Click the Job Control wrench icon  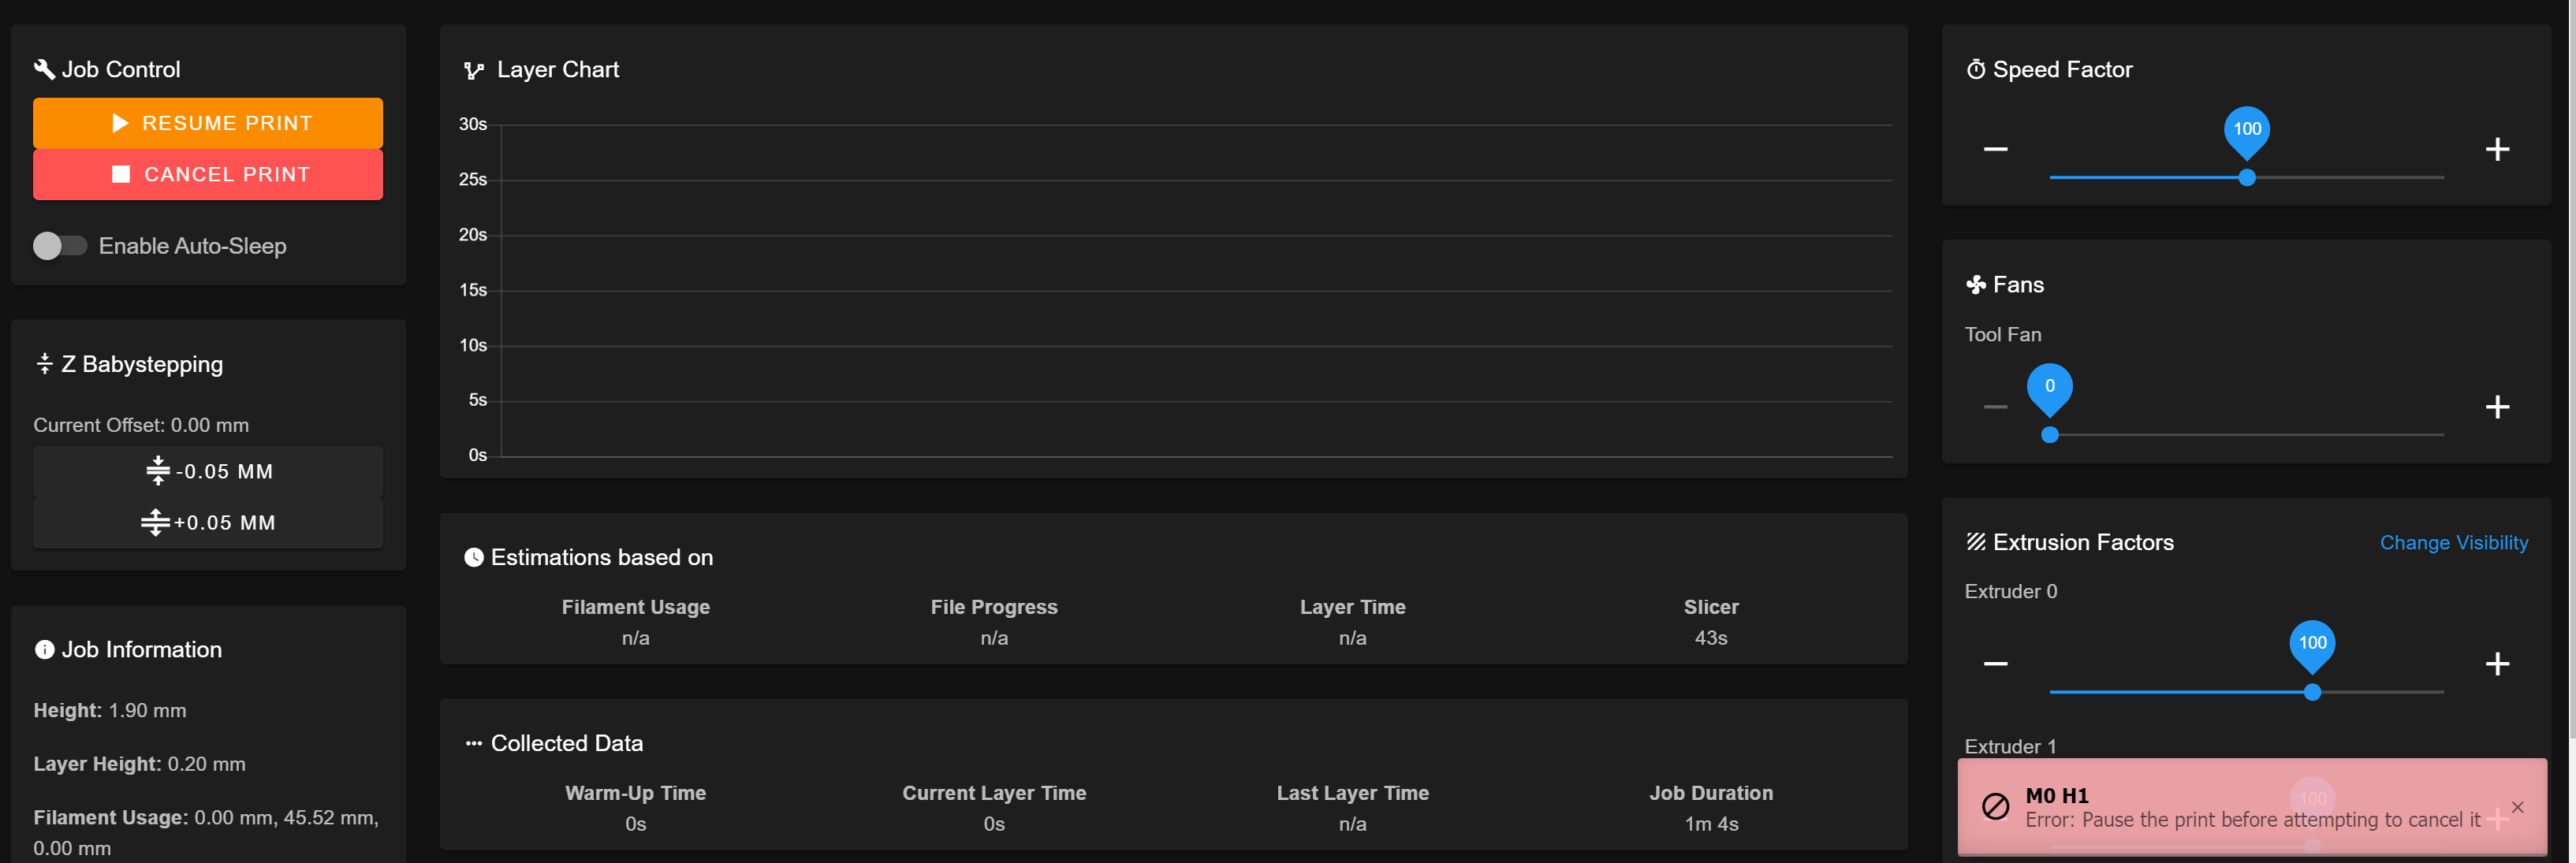44,69
